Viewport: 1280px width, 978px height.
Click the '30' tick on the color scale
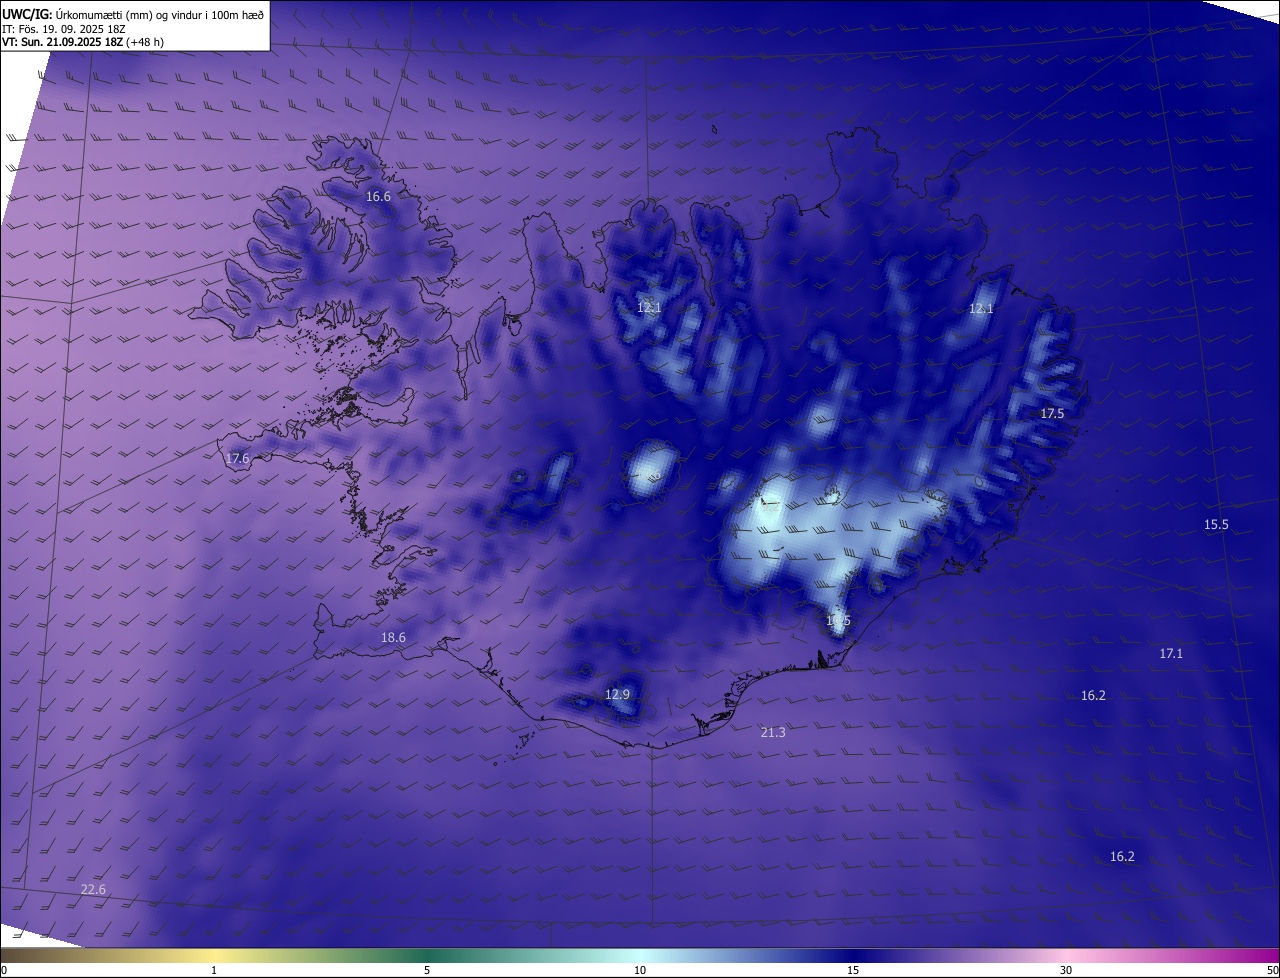point(1066,970)
